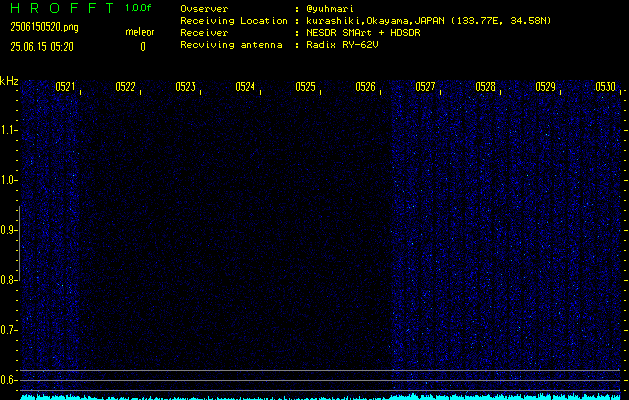This screenshot has height=400, width=629.
Task: Click the 1.0 kHz axis value
Action: click(x=7, y=180)
